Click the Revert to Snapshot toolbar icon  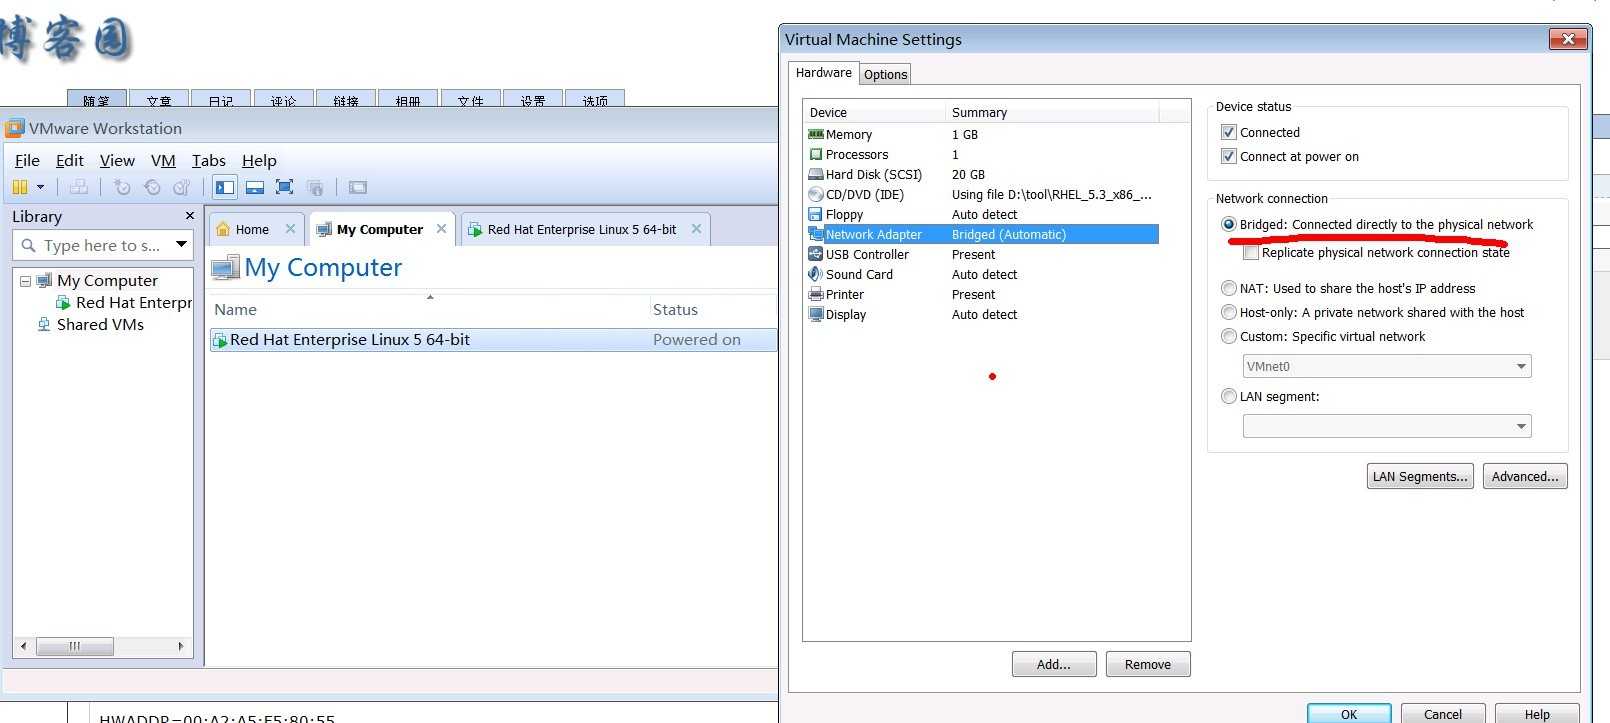point(152,187)
